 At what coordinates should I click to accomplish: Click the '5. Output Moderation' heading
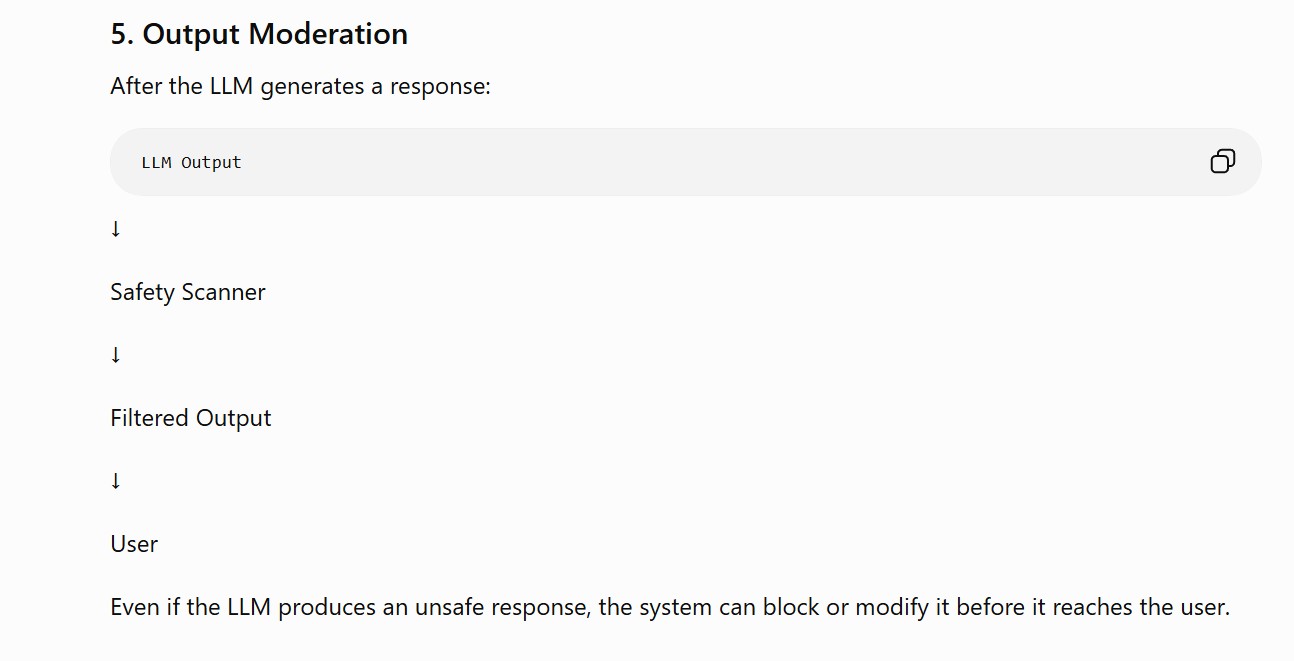(259, 34)
